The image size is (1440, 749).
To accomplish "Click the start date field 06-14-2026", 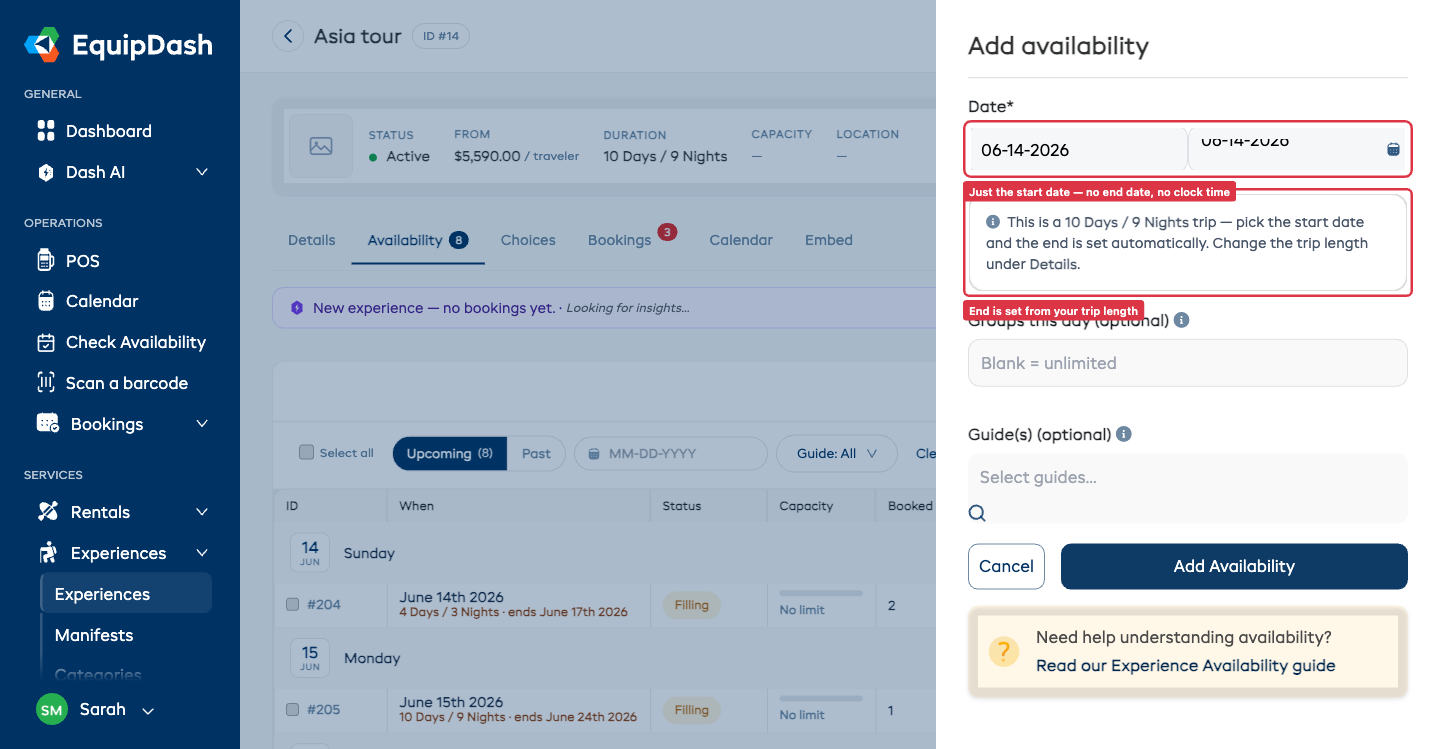I will click(1078, 150).
